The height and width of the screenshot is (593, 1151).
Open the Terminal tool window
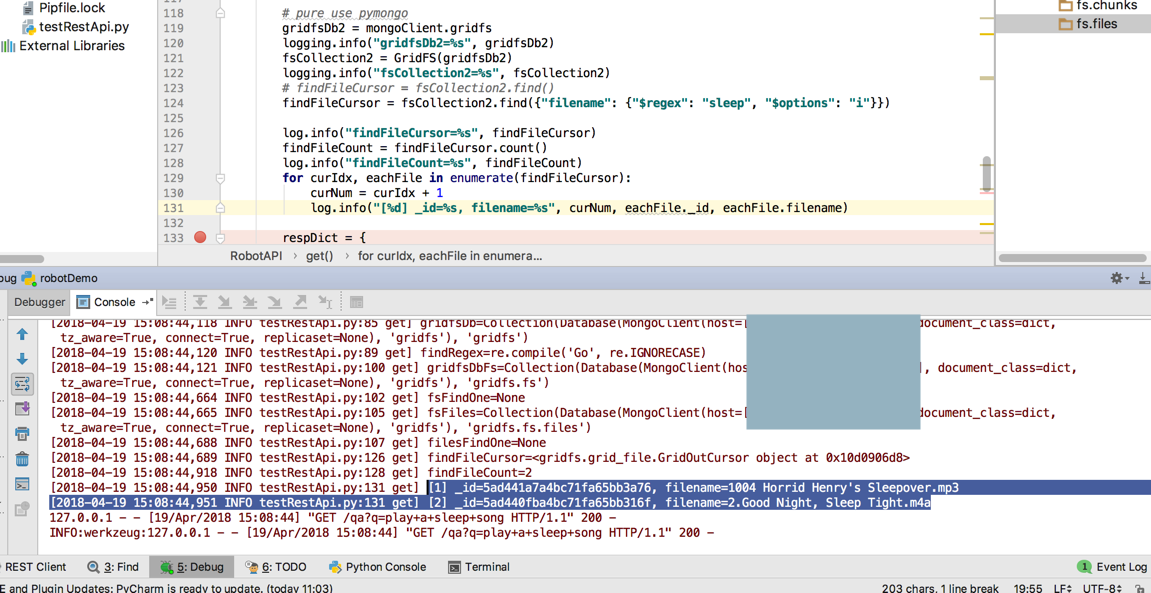478,567
